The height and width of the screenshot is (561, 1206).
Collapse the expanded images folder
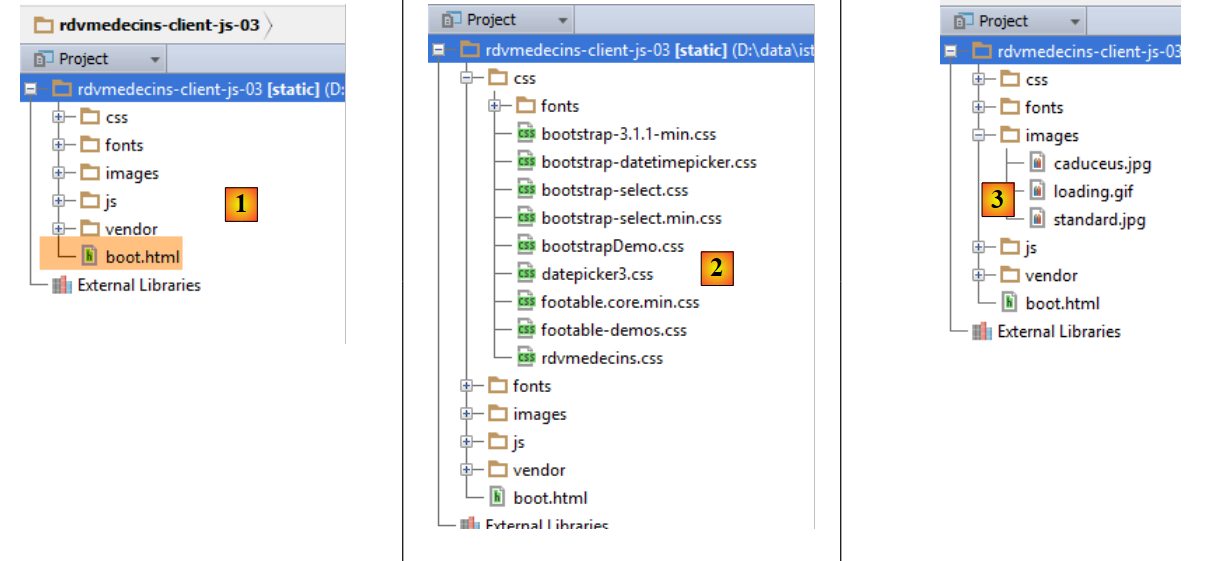coord(978,136)
